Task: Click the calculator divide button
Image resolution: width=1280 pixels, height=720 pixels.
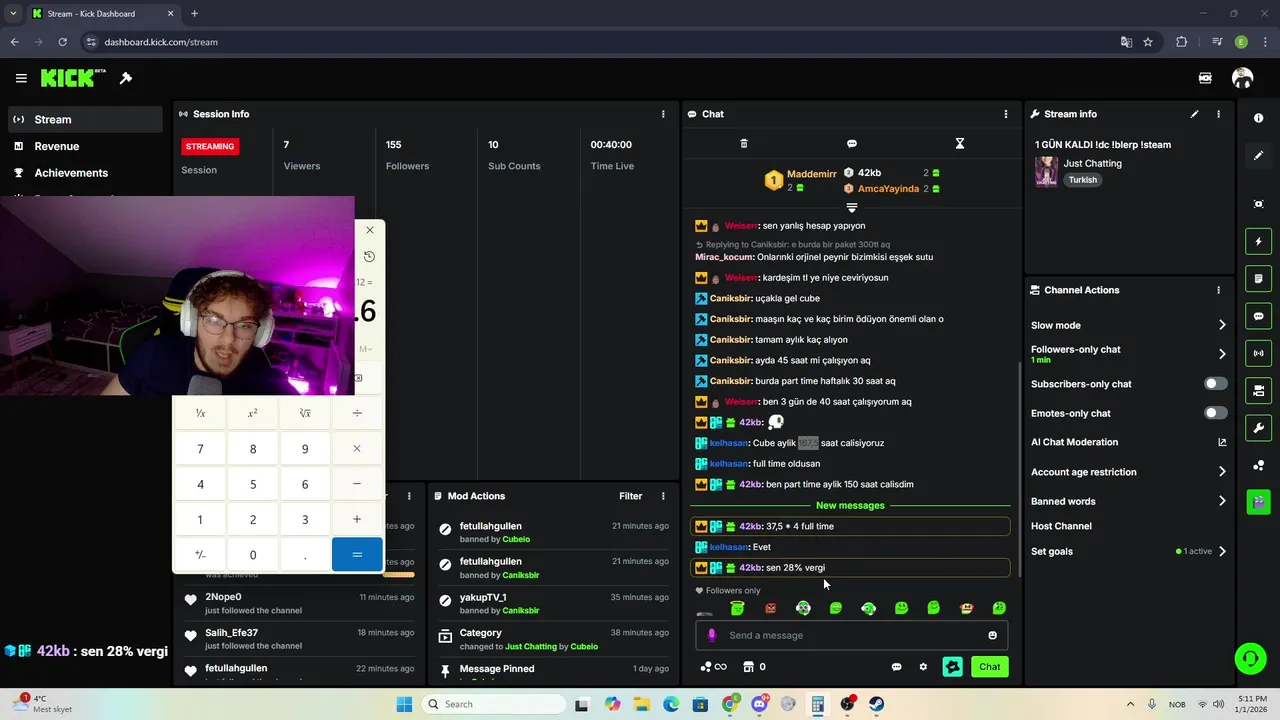Action: click(357, 413)
